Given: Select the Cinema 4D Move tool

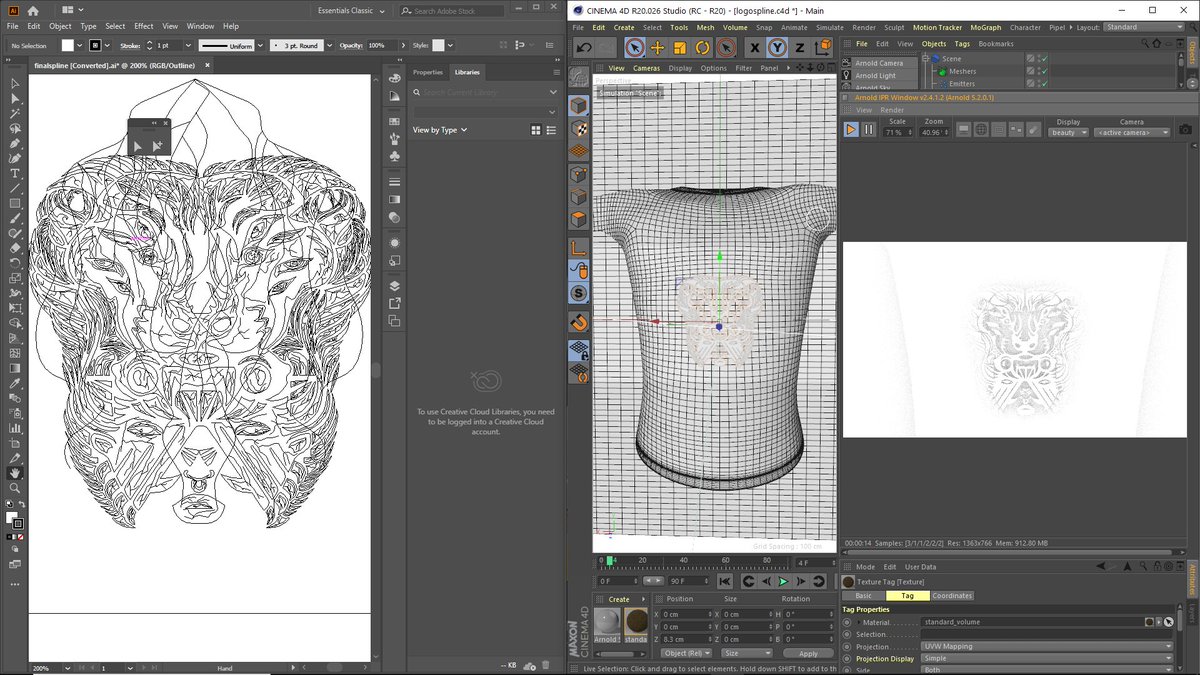Looking at the screenshot, I should 657,47.
